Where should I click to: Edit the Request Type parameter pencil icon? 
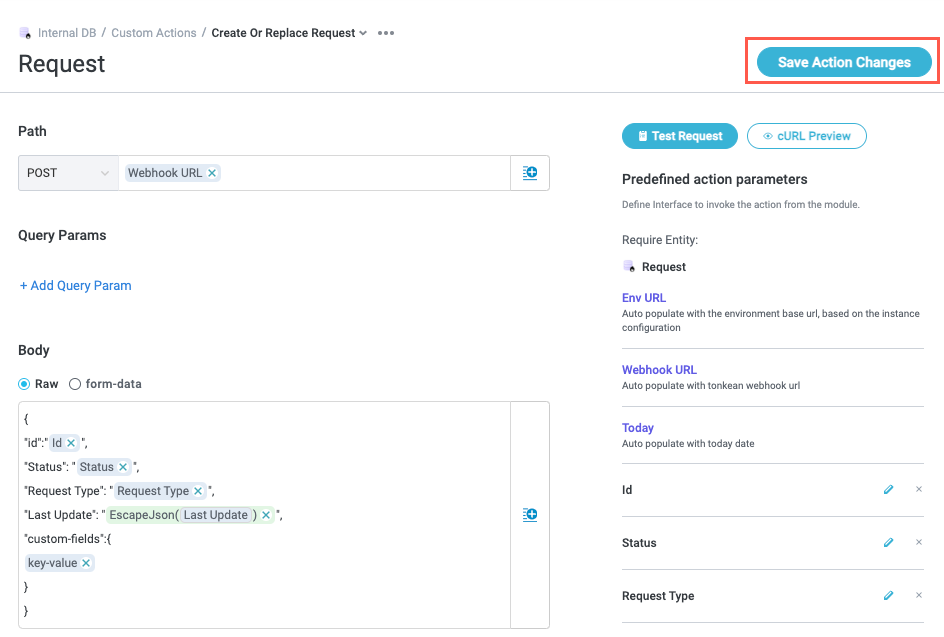888,596
